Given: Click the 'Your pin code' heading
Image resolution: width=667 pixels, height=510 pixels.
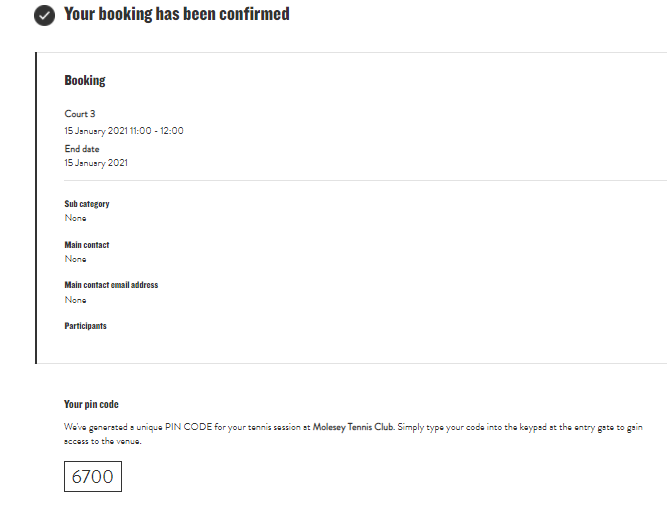Looking at the screenshot, I should point(91,404).
